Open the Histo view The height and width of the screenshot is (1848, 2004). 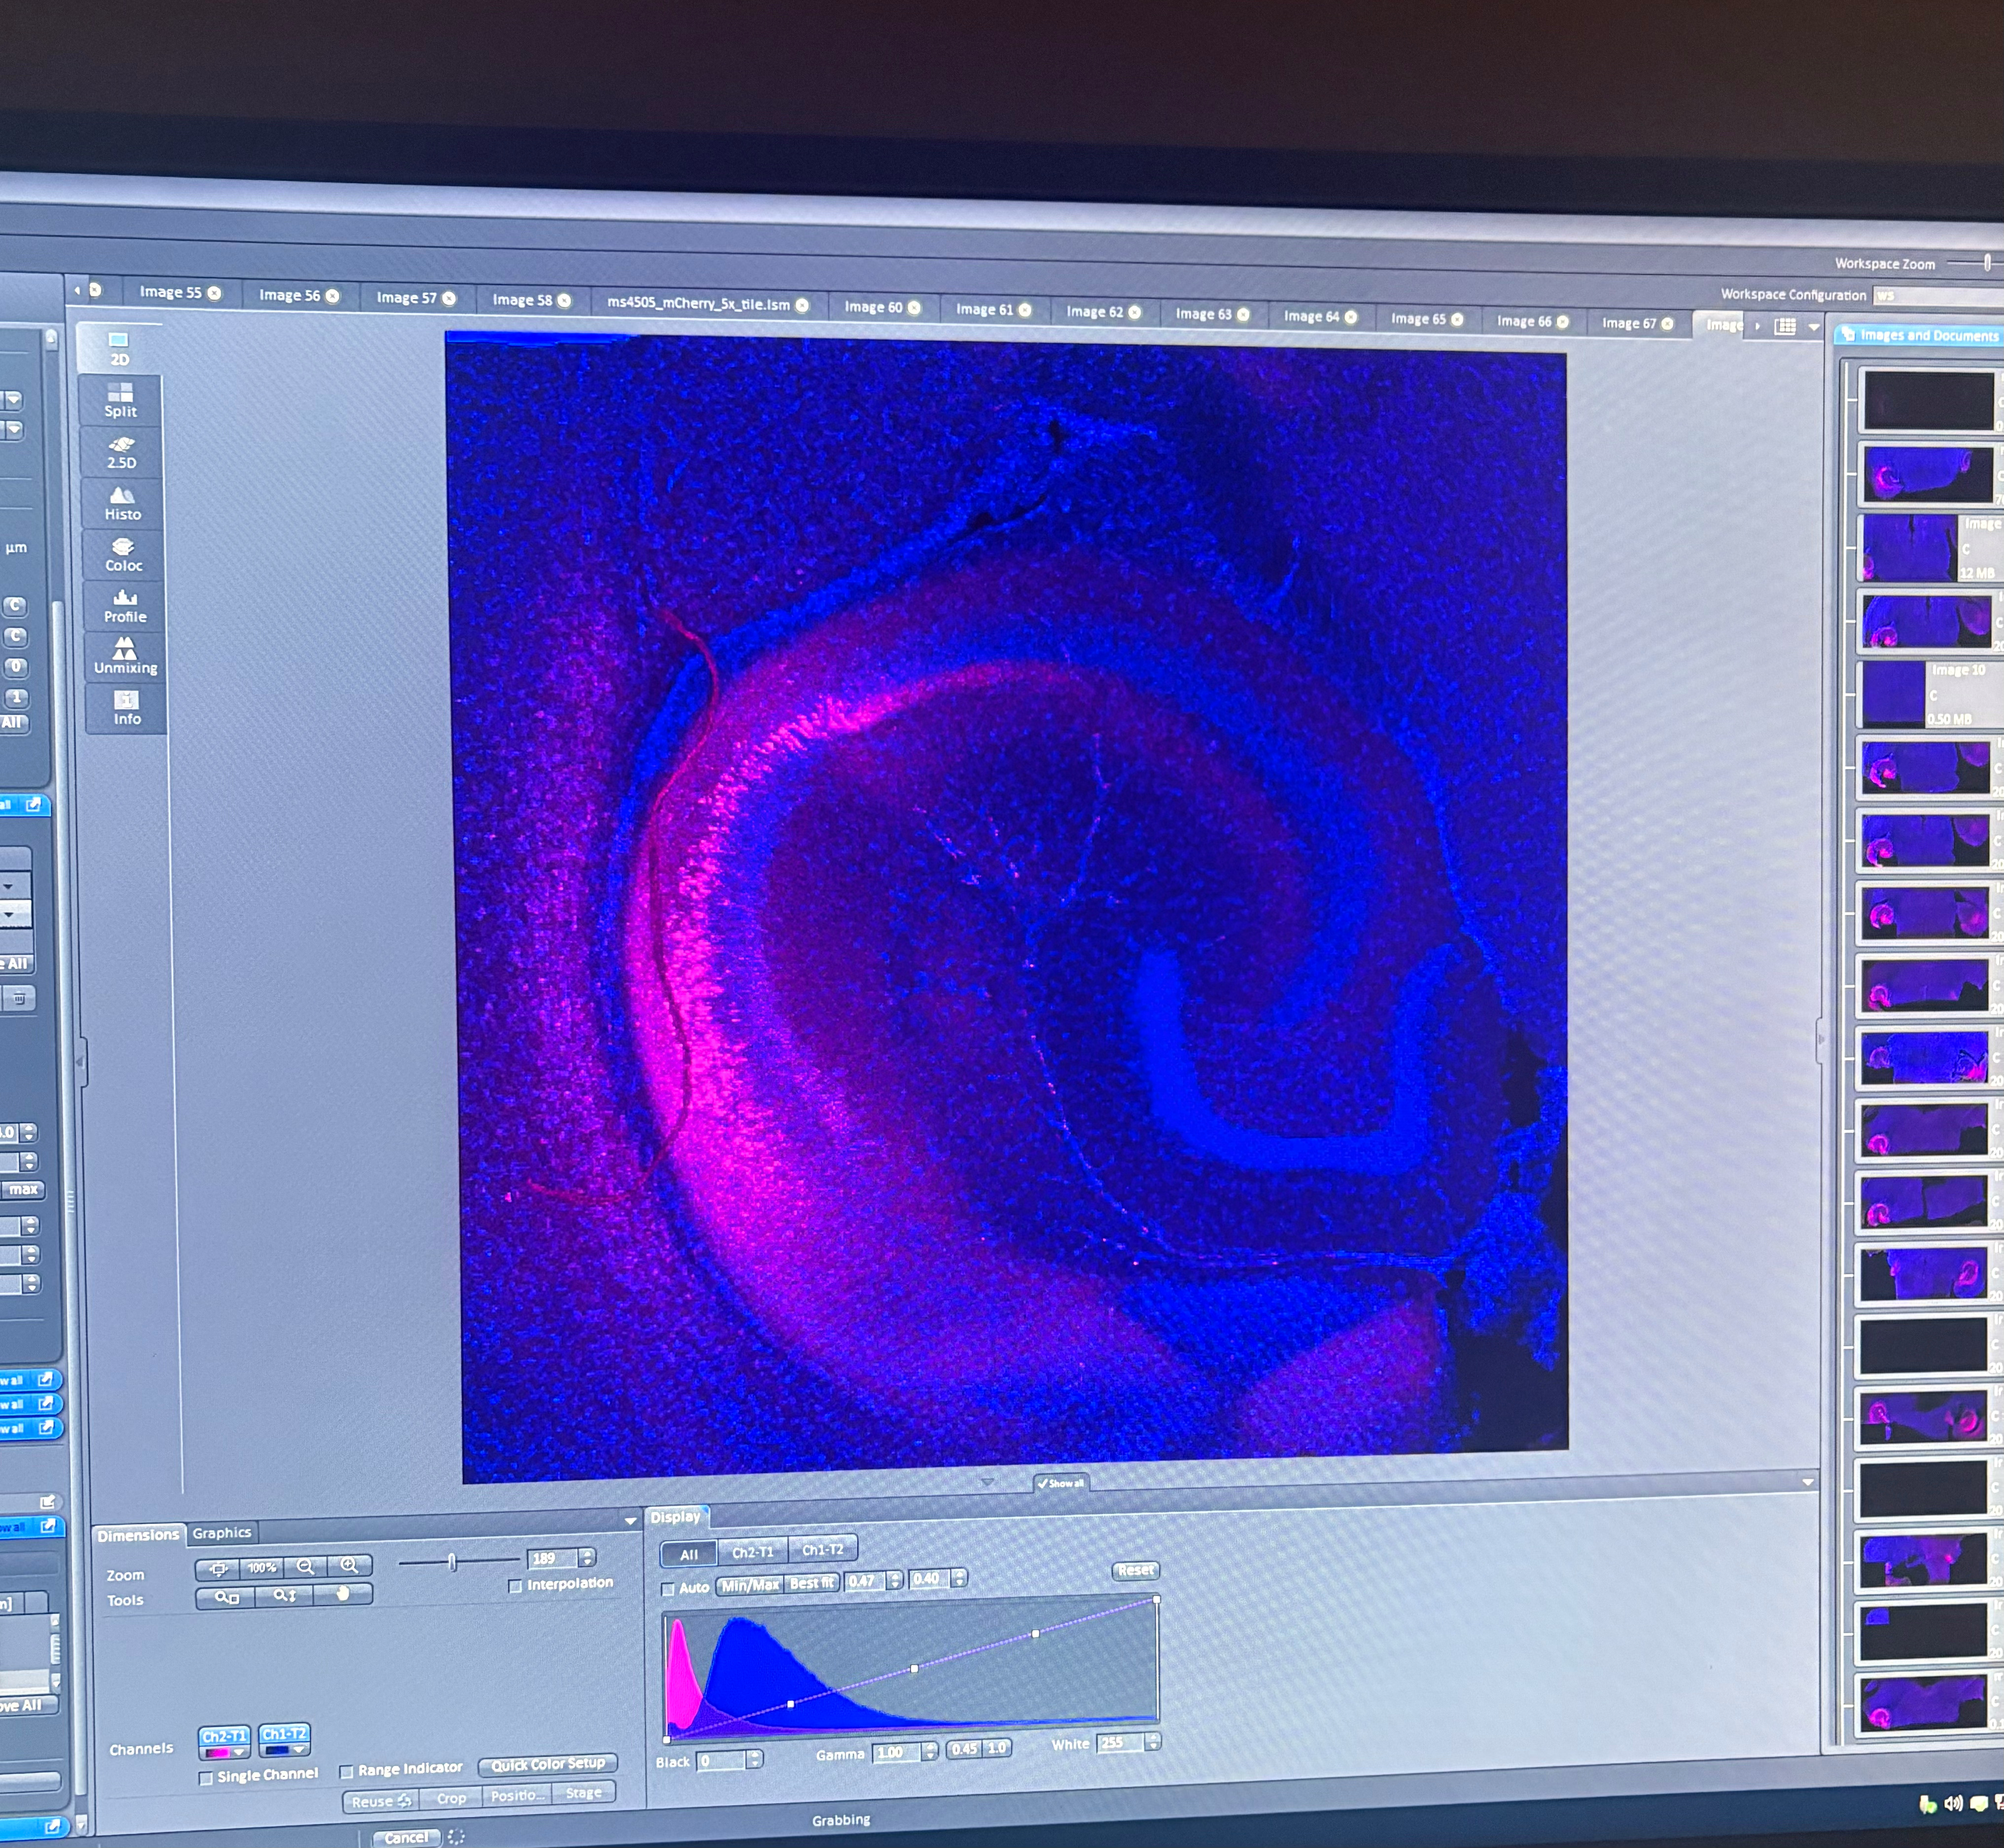123,503
